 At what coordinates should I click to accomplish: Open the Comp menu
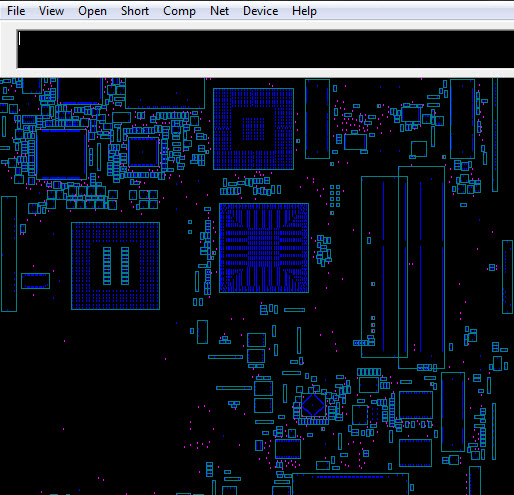[x=179, y=11]
